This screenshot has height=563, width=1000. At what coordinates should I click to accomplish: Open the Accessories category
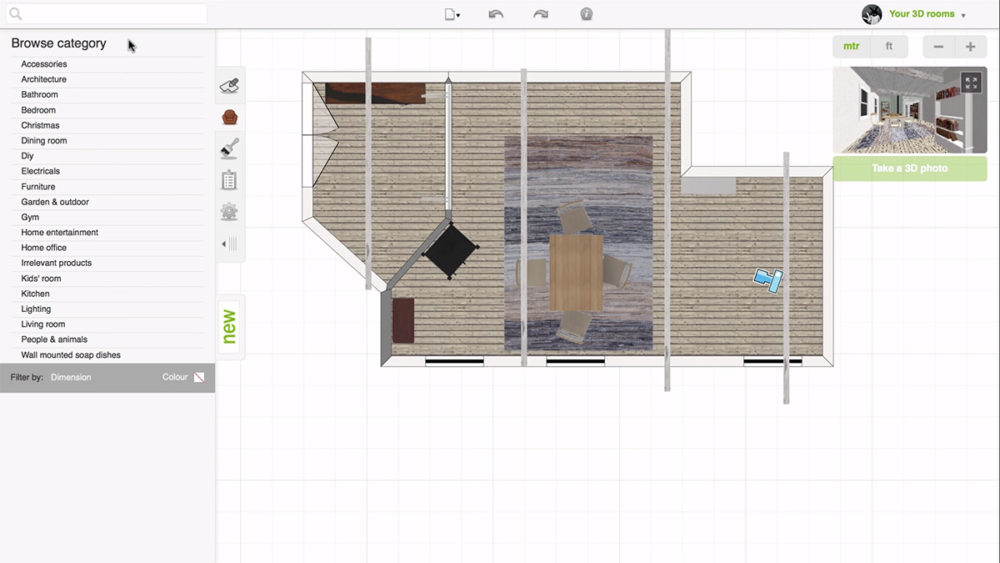pos(44,64)
